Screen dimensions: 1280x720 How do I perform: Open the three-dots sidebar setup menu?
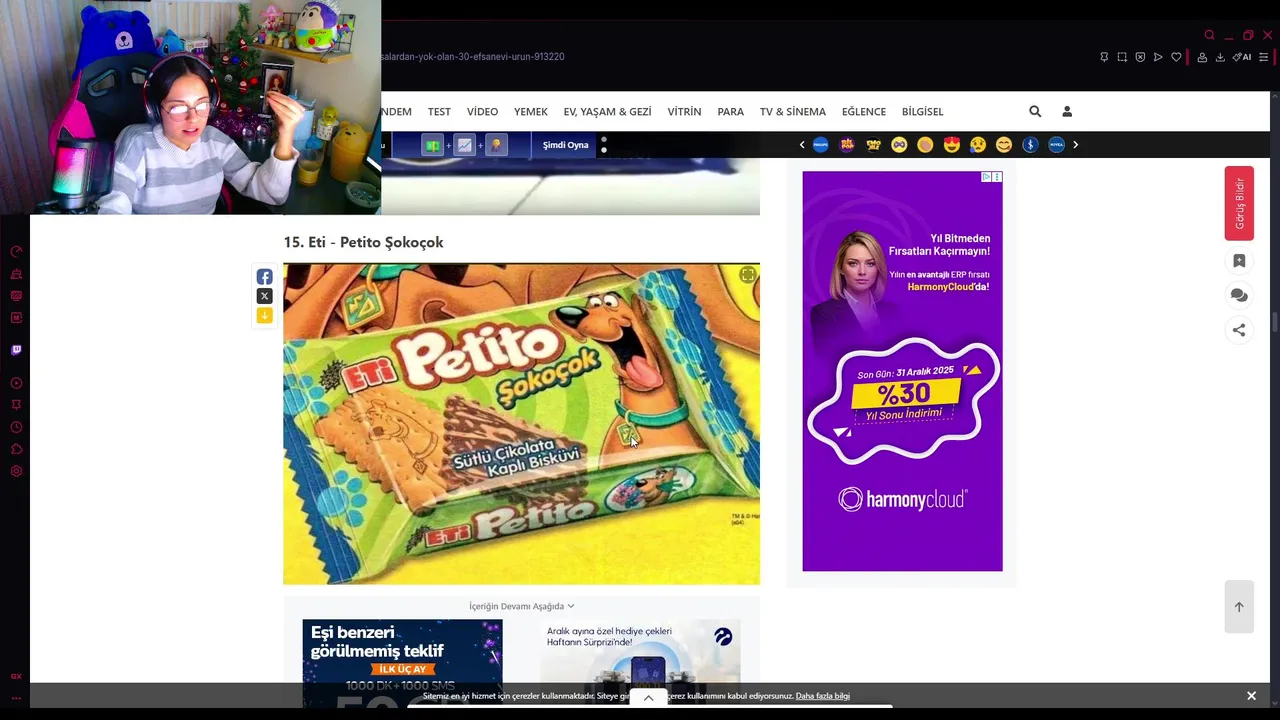(x=16, y=698)
